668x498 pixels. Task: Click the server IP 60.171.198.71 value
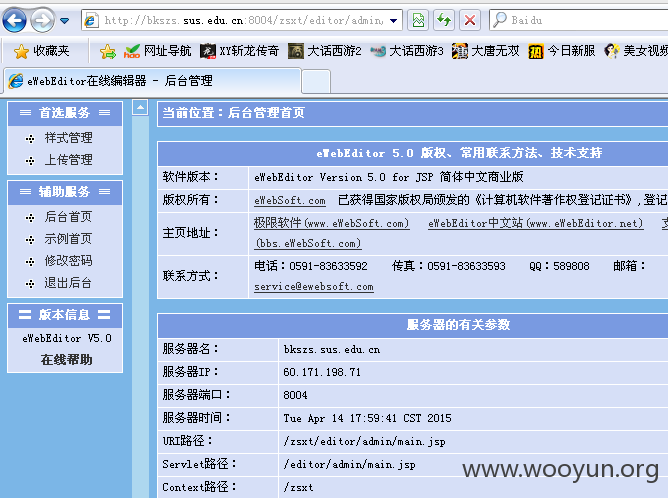(x=322, y=372)
